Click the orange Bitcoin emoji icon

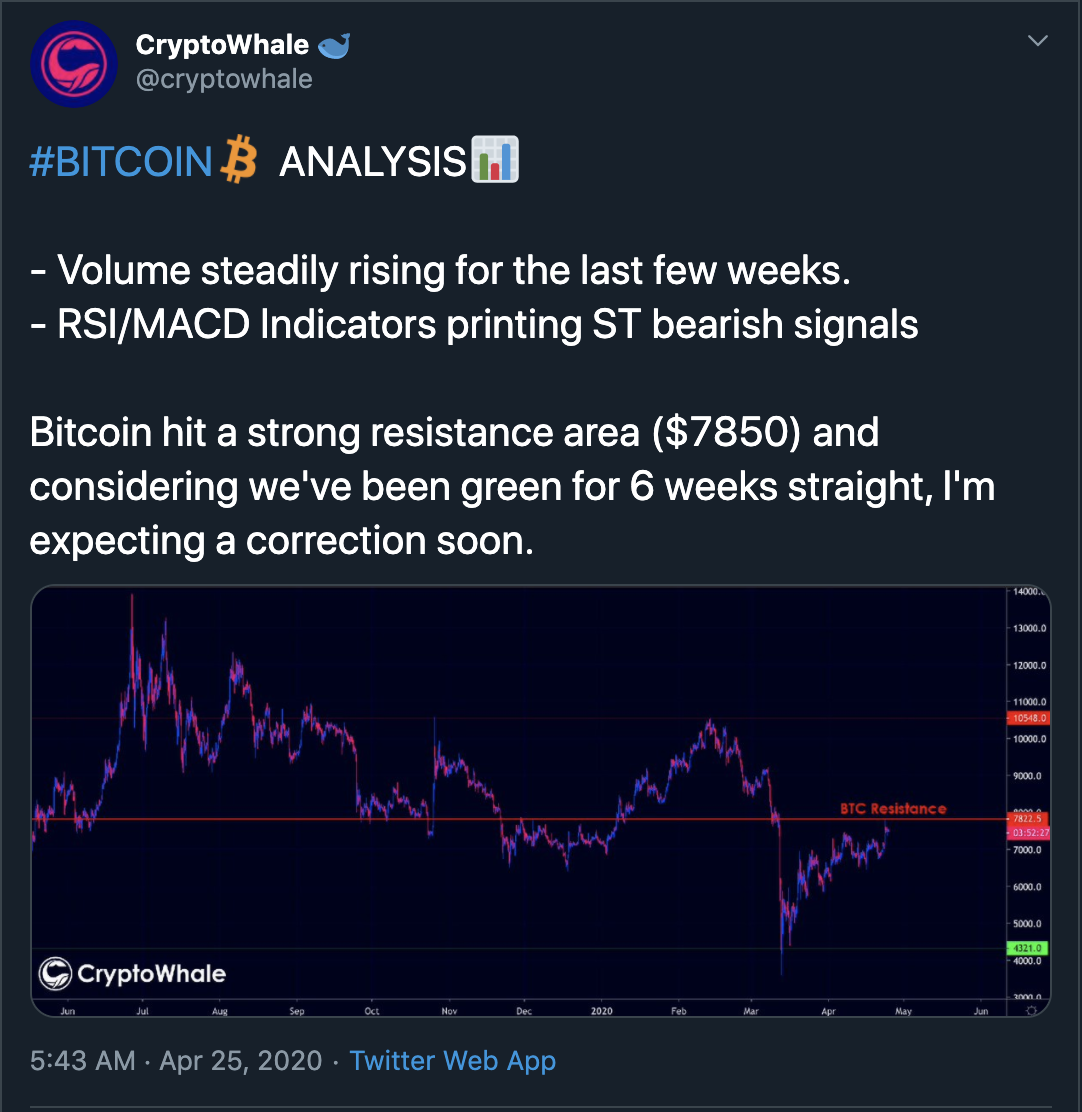pyautogui.click(x=238, y=162)
